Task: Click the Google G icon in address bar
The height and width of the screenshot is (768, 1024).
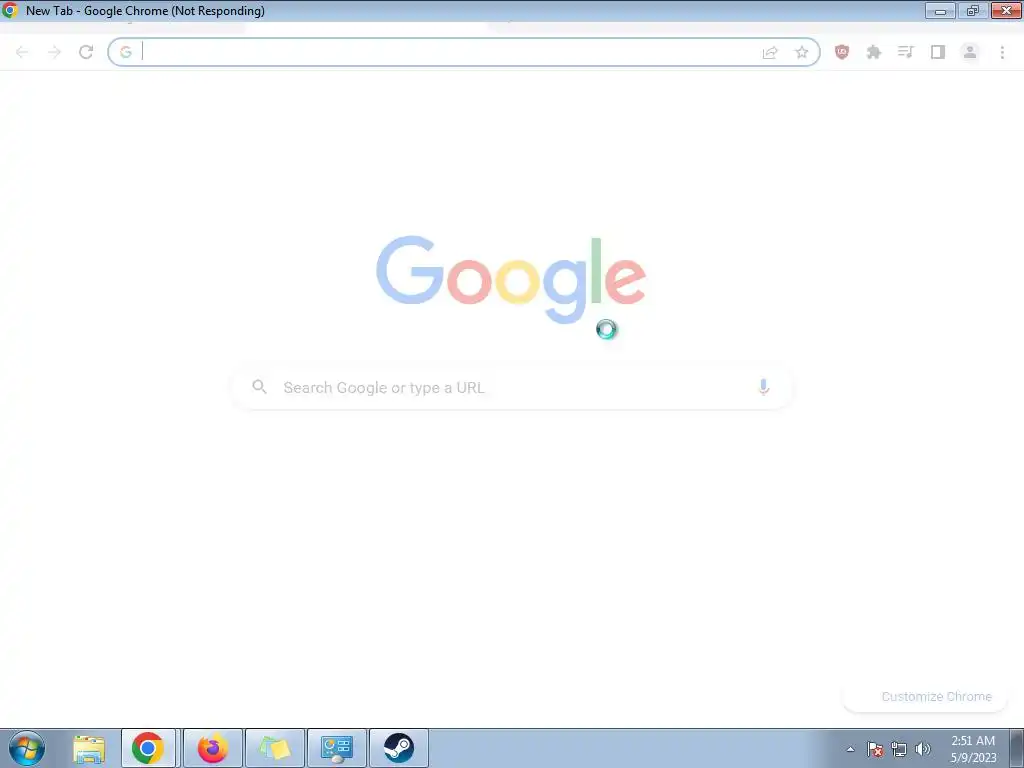Action: tap(126, 52)
